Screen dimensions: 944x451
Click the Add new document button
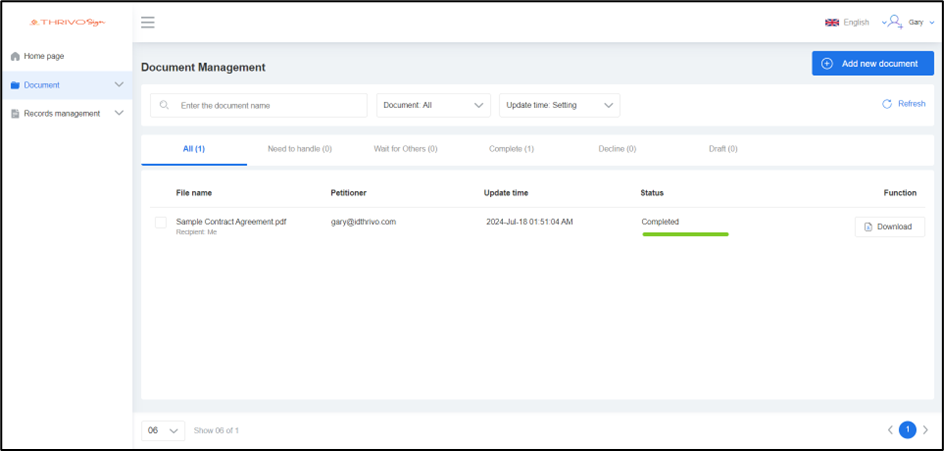[872, 63]
